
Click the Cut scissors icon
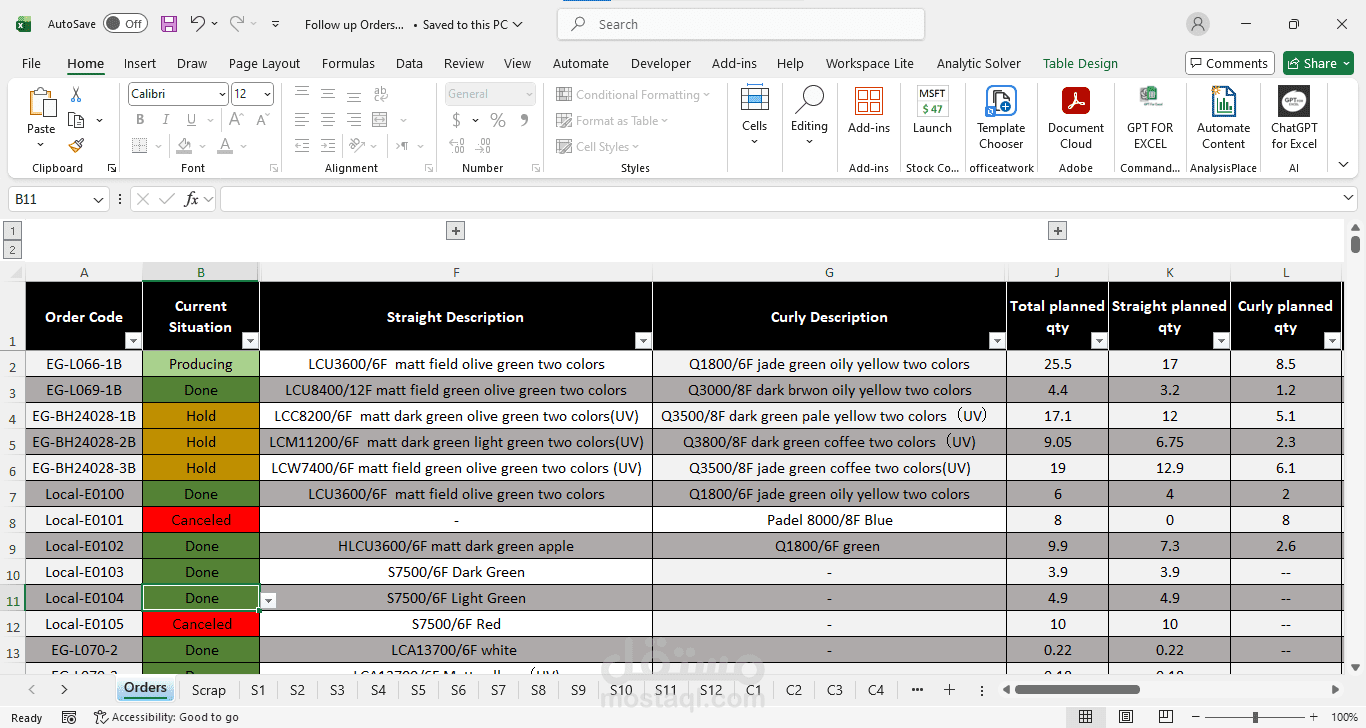point(76,95)
